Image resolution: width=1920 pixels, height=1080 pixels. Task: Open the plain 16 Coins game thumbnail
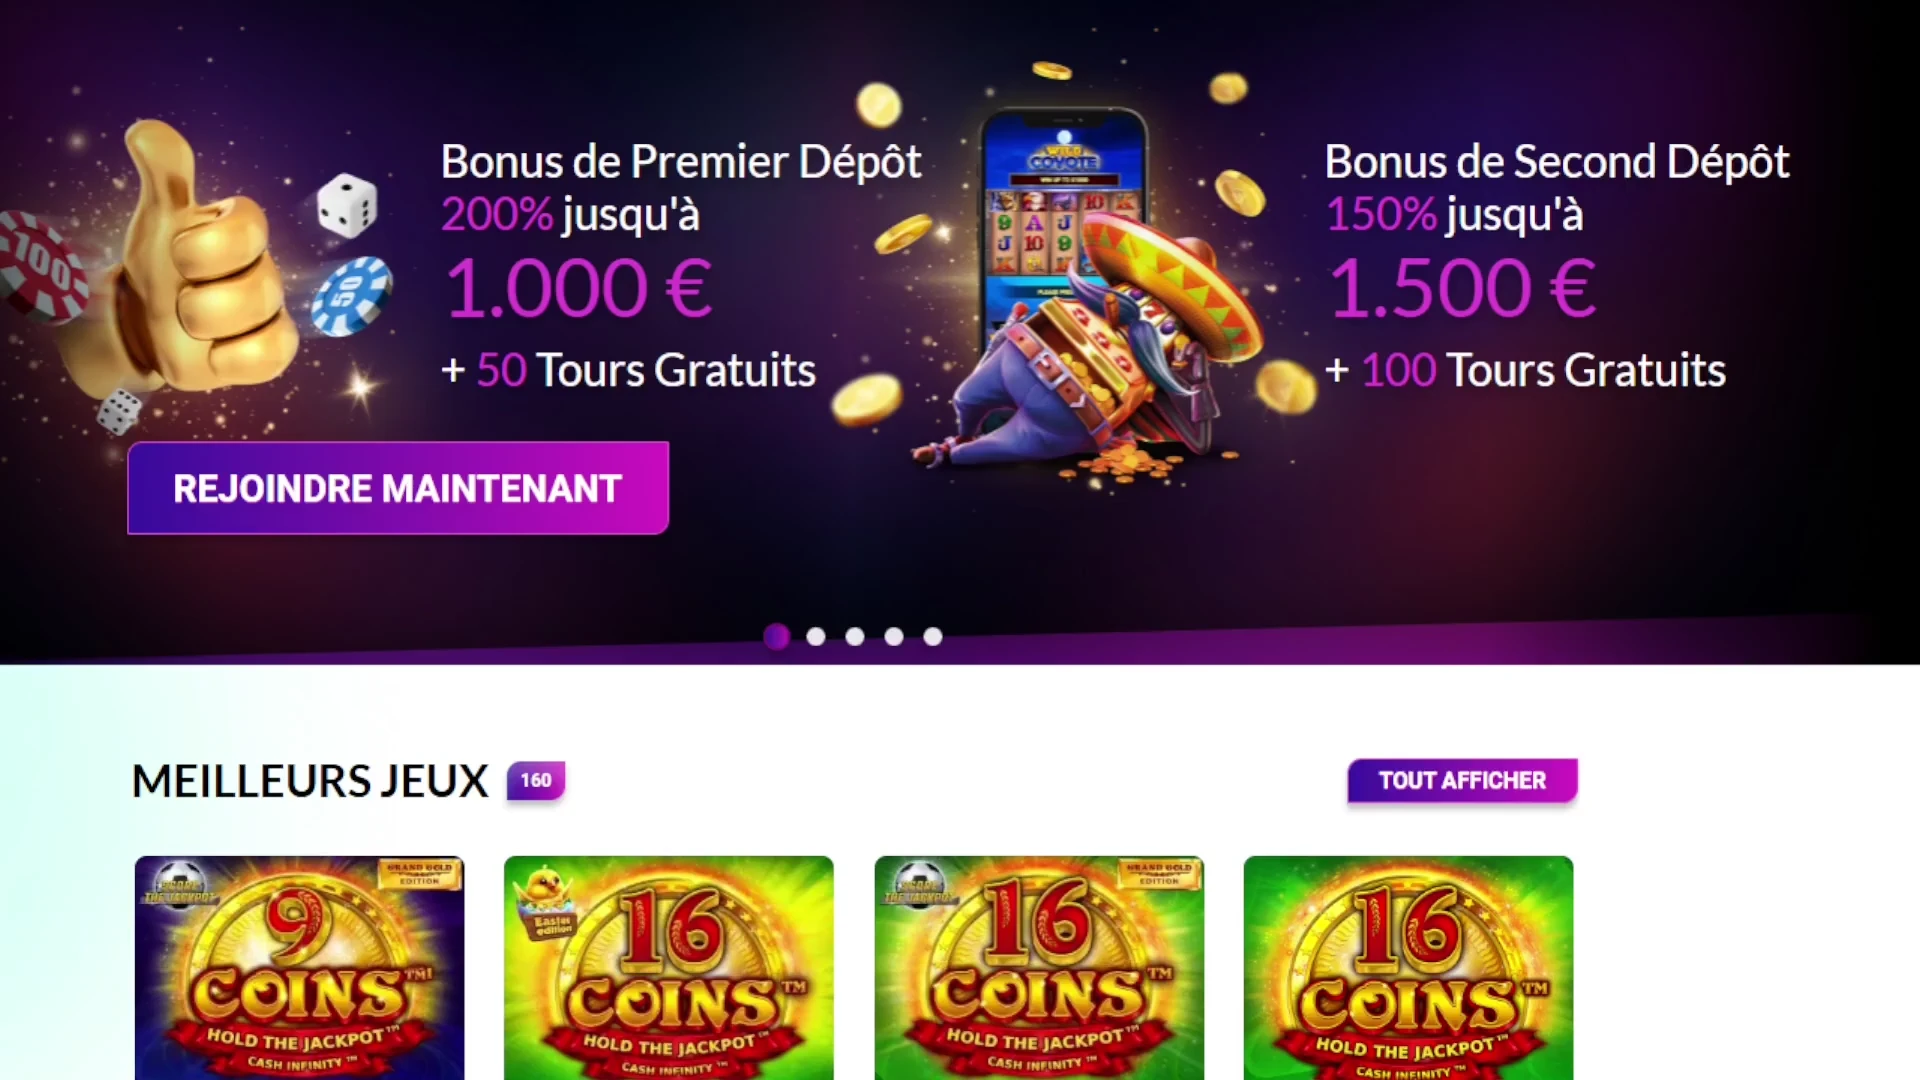[1408, 967]
